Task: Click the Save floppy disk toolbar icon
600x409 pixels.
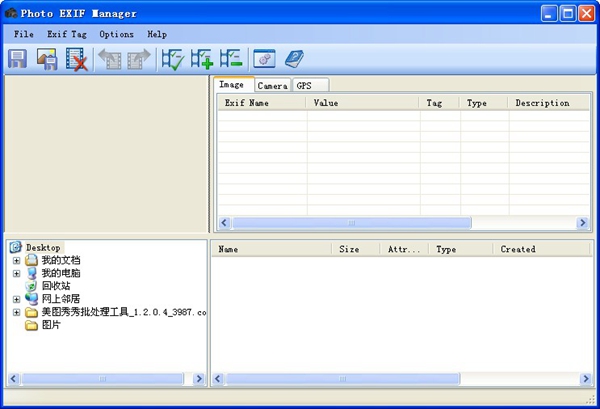Action: tap(18, 60)
